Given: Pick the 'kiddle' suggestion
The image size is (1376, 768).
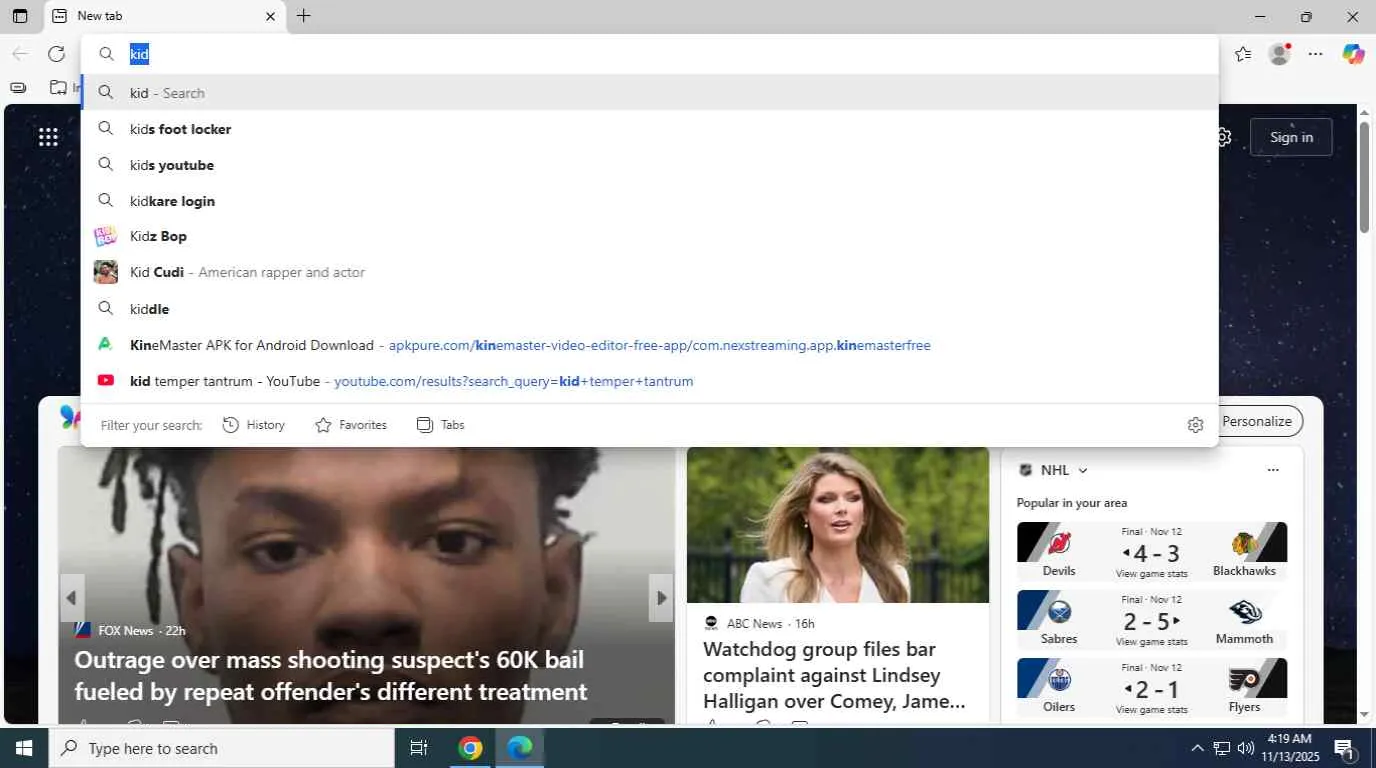Looking at the screenshot, I should pos(650,309).
